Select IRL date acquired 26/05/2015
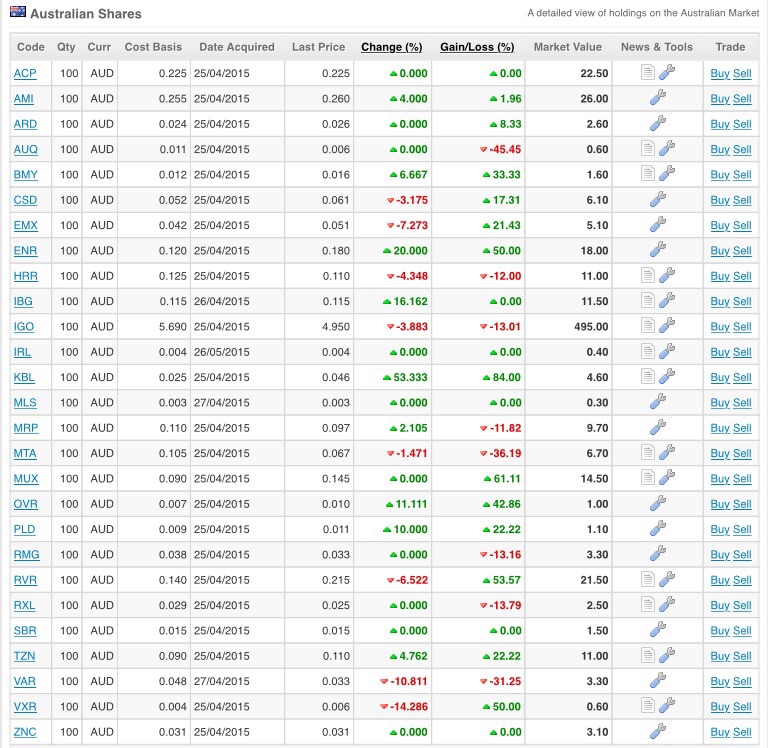The image size is (768, 748). point(221,352)
